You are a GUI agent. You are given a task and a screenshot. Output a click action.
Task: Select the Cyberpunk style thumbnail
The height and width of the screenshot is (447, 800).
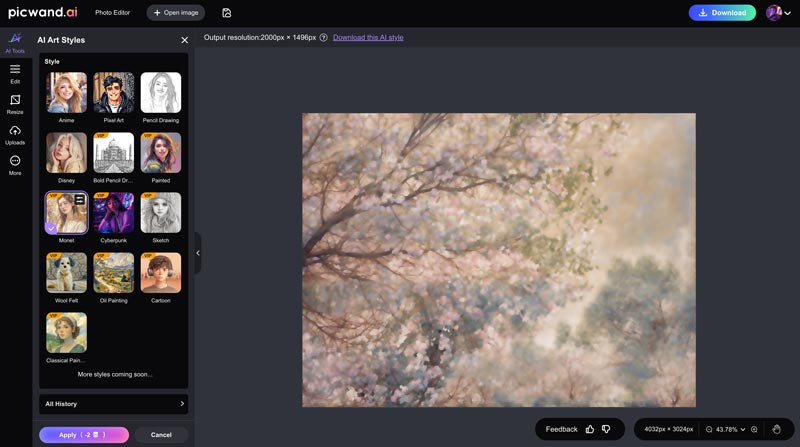pos(114,213)
